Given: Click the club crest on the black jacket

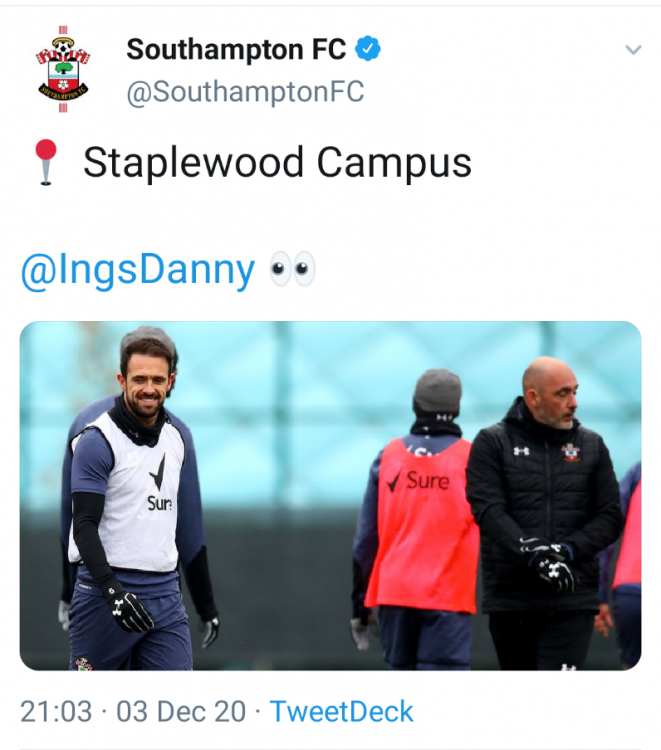Looking at the screenshot, I should click(570, 452).
